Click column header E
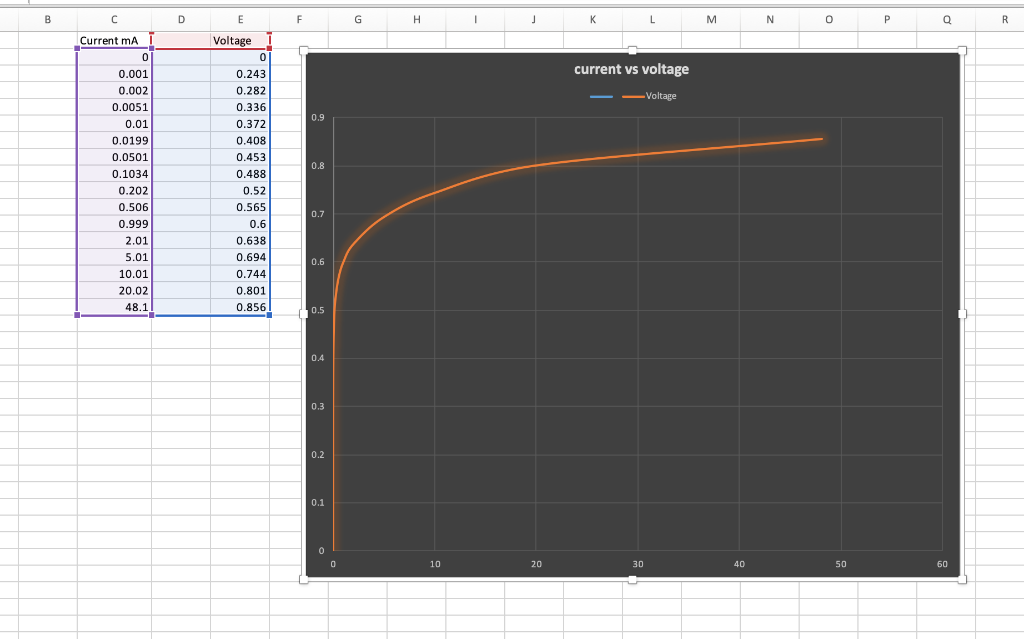Screen dimensions: 1024x639 coord(240,18)
